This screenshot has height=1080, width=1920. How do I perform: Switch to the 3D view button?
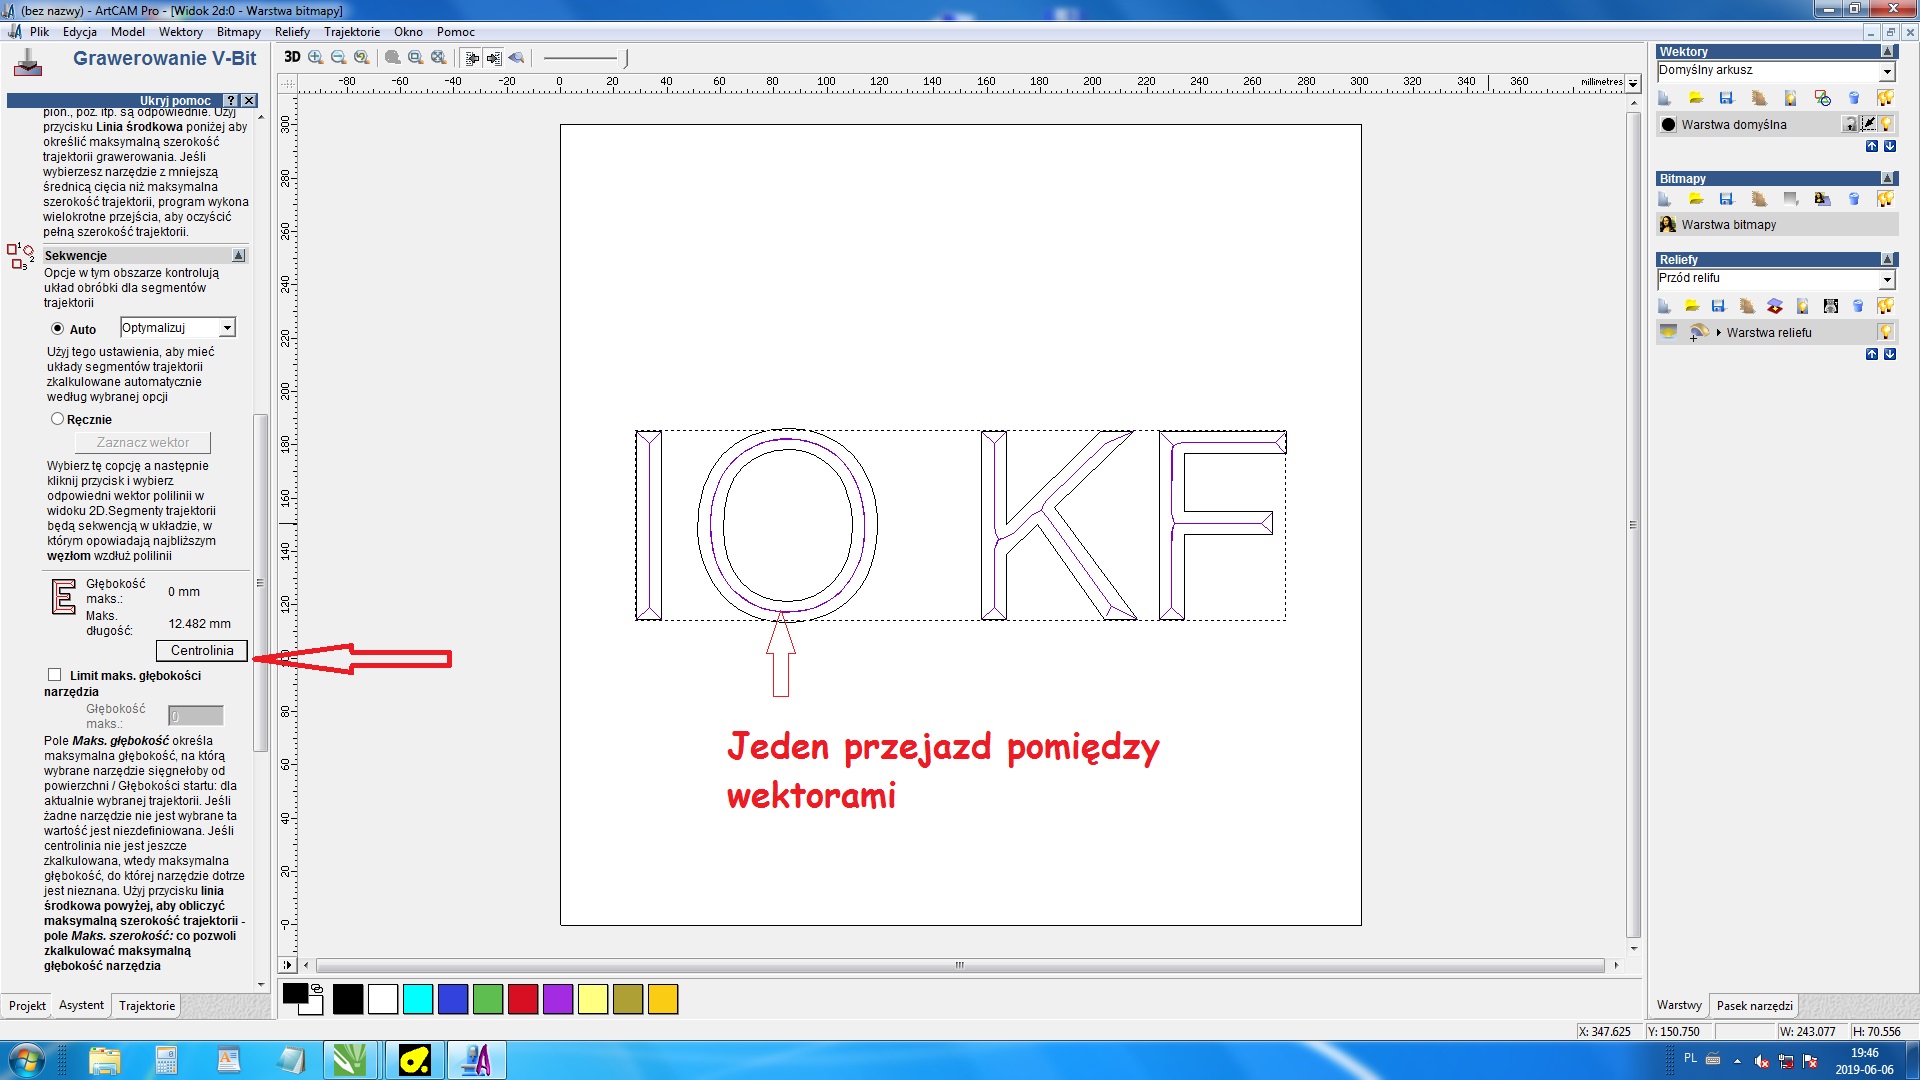[292, 57]
